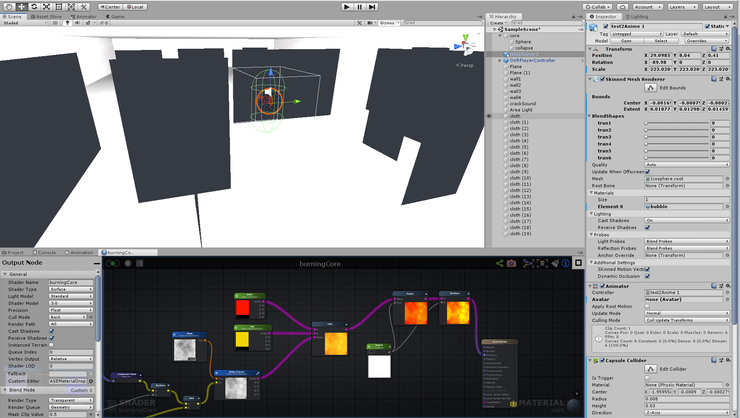Toggle the live mode icon in shader editor
This screenshot has width=740, height=418.
[112, 263]
